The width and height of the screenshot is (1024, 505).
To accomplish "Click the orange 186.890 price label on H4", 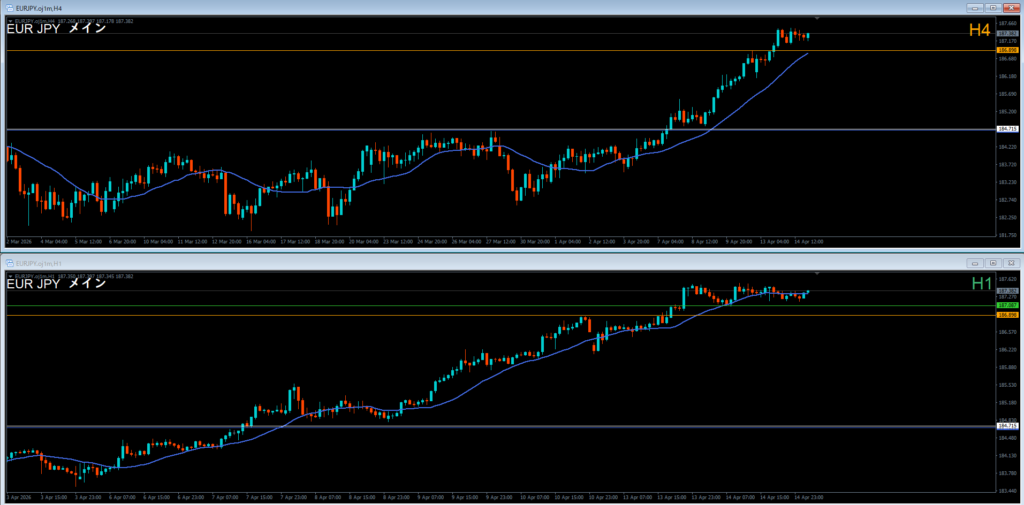I will click(x=1007, y=50).
